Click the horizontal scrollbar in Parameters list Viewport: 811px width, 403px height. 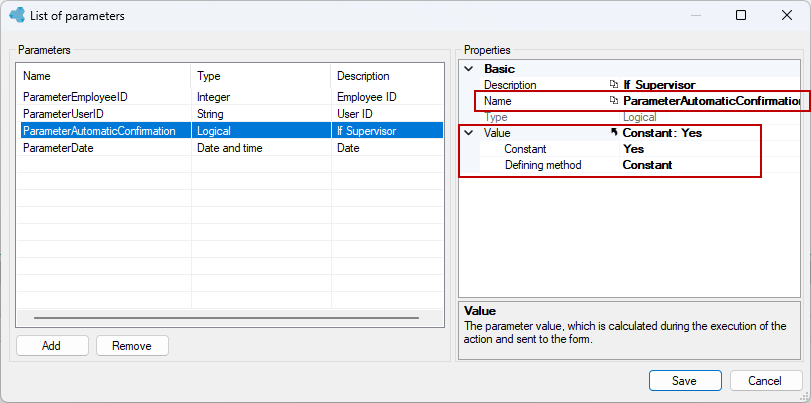tap(226, 318)
